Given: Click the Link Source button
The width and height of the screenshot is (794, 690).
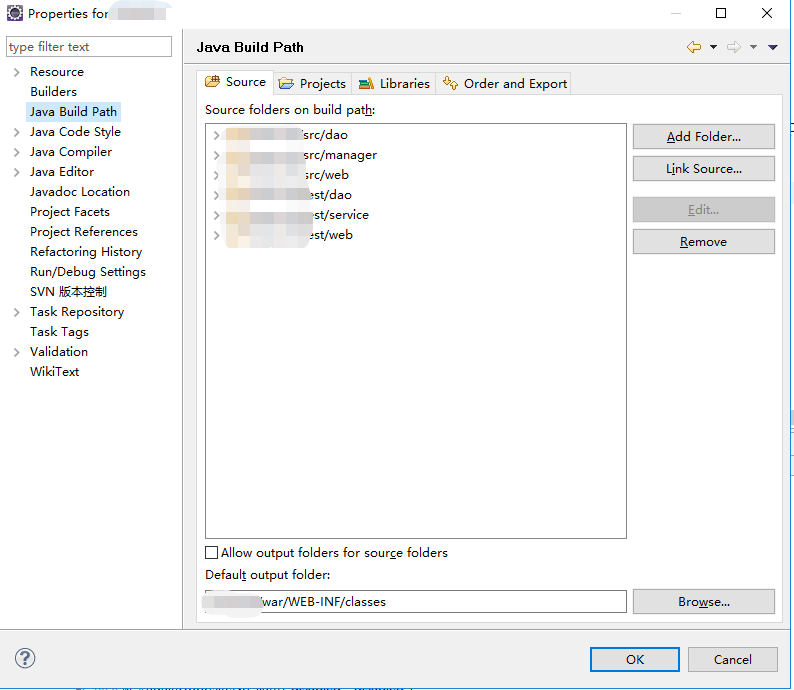Looking at the screenshot, I should 703,169.
